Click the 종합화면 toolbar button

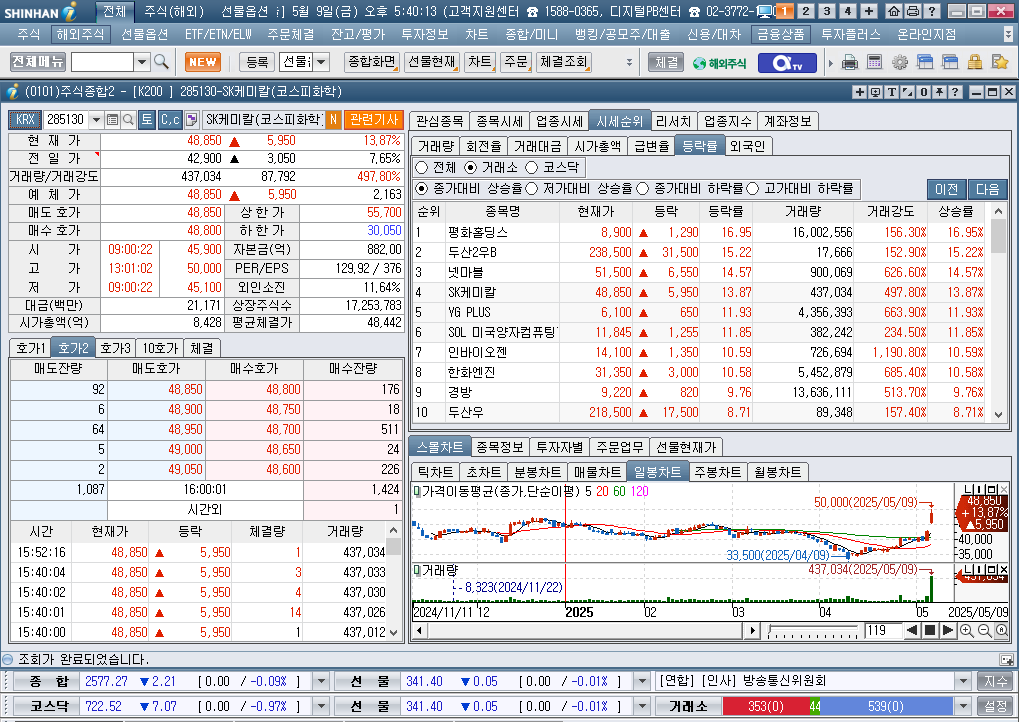(x=372, y=62)
